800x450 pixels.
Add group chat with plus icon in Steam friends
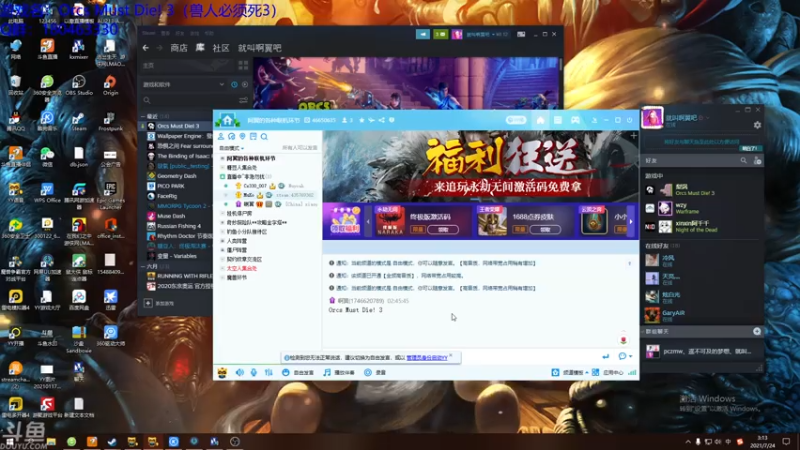click(757, 332)
